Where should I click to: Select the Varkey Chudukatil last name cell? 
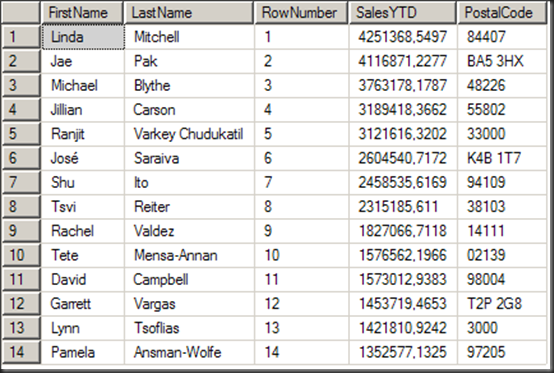pyautogui.click(x=189, y=134)
